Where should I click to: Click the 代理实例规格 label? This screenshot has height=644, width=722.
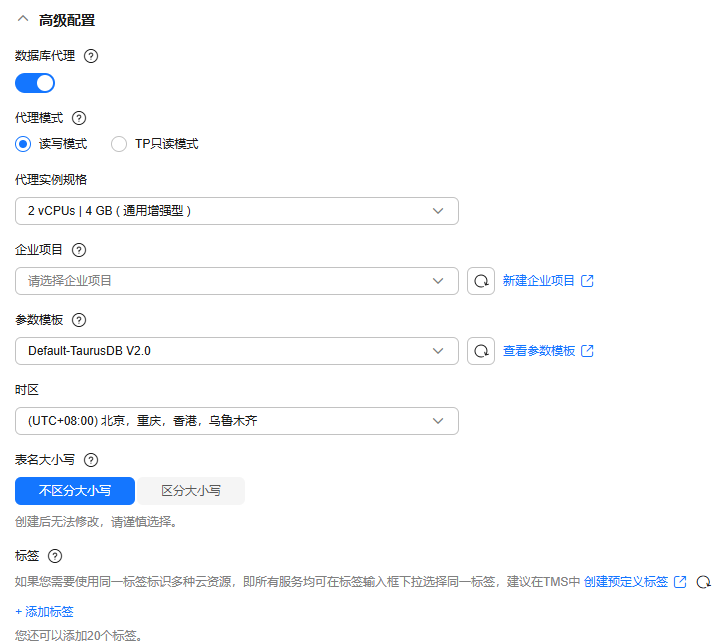point(51,180)
